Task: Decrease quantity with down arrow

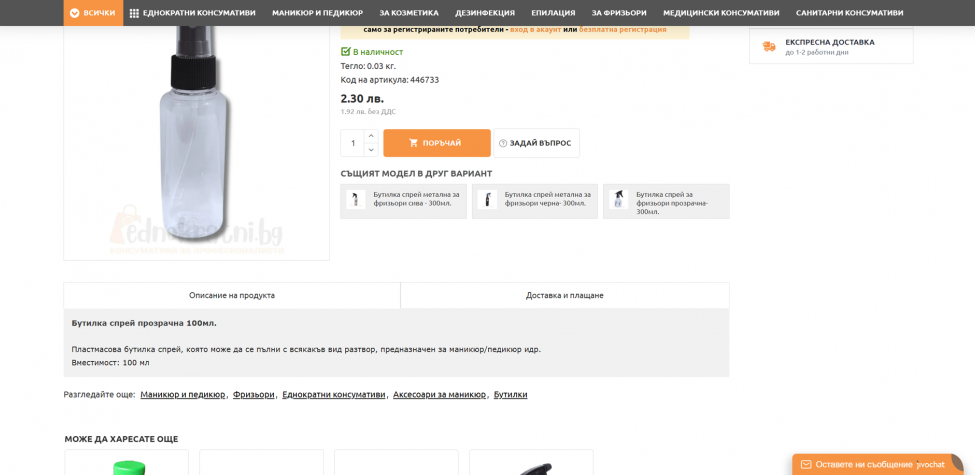Action: (371, 150)
